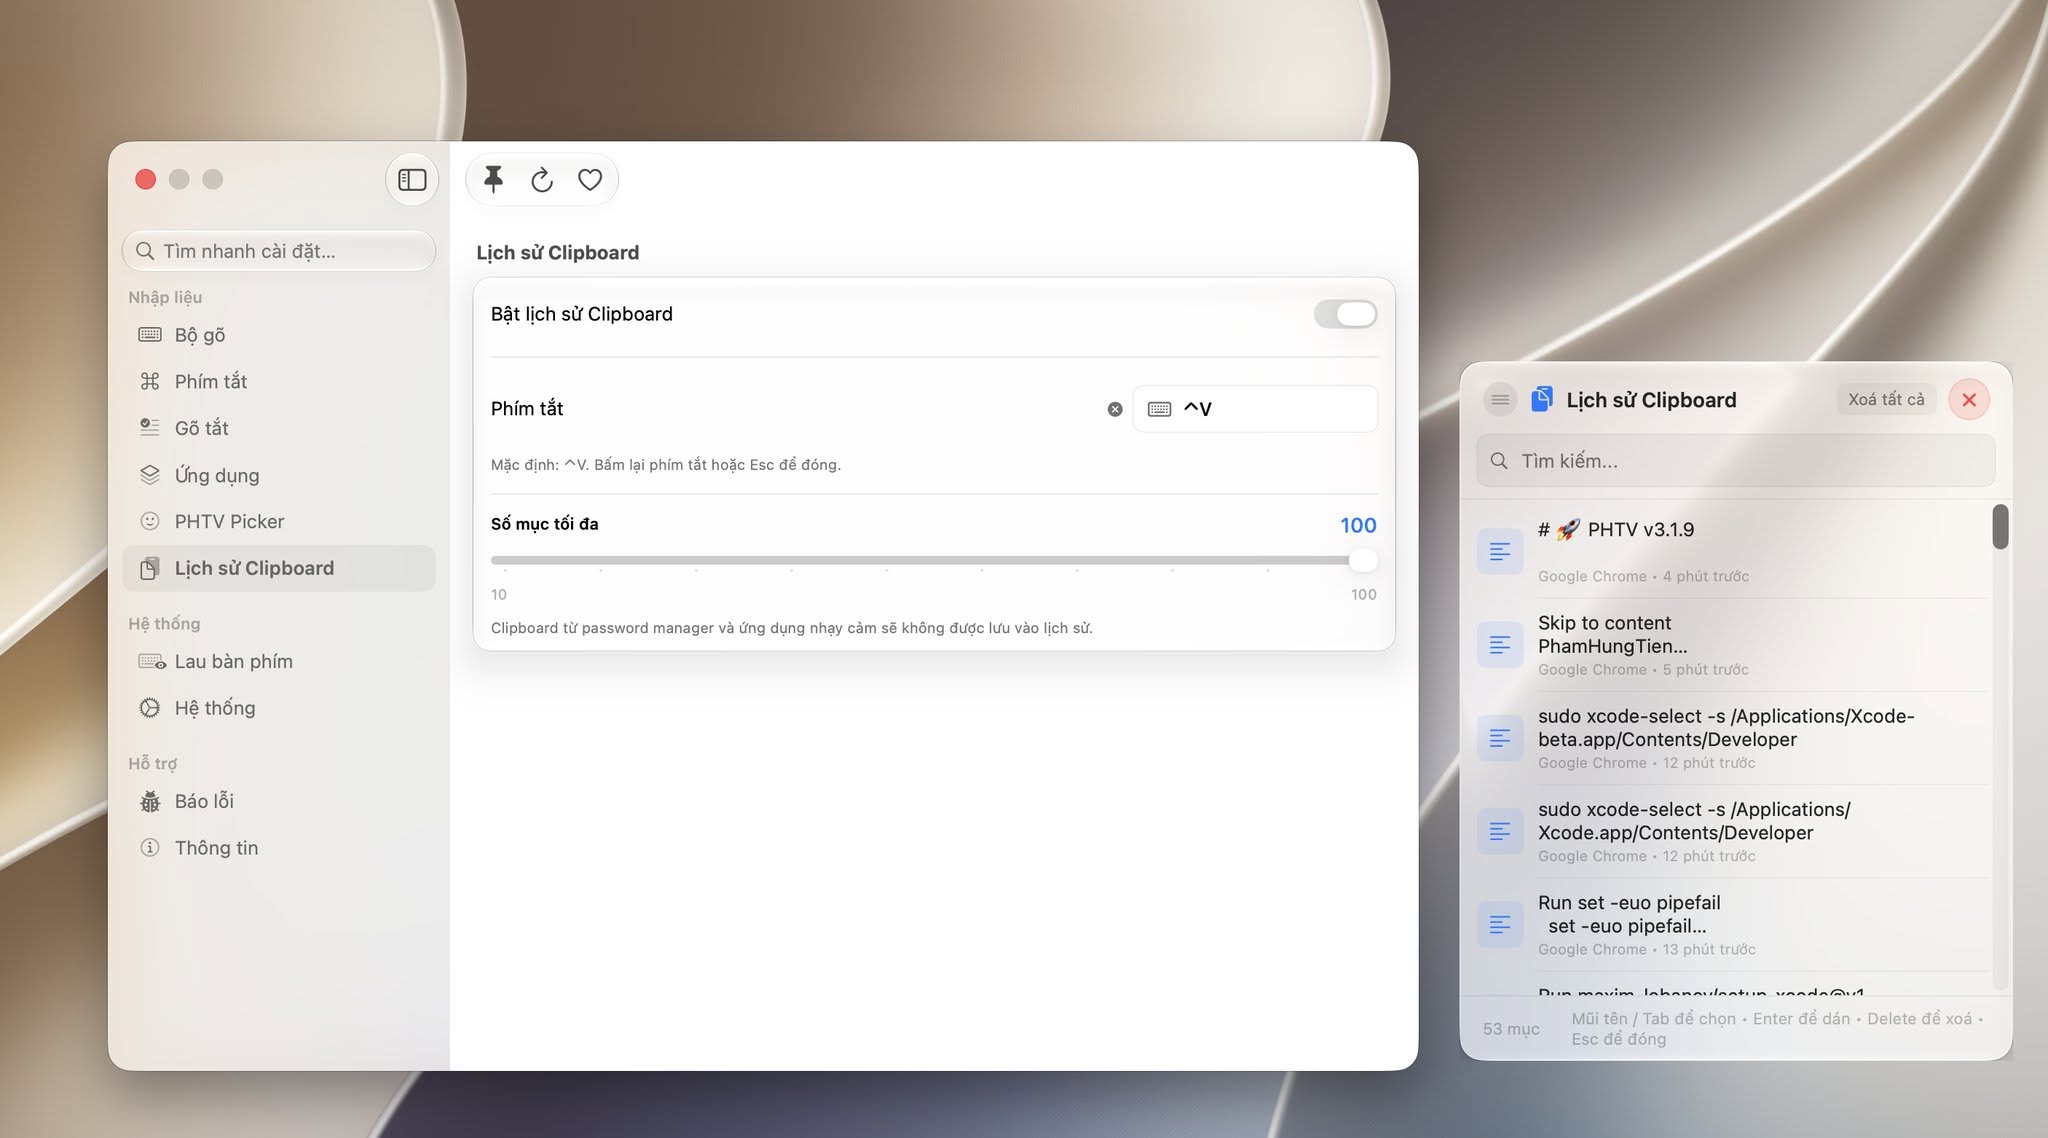Click 'Google Chrome • 5 phút trước' label

pos(1643,669)
